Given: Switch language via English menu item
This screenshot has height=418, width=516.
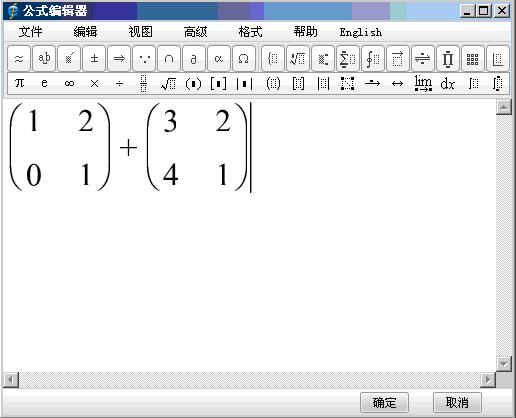Looking at the screenshot, I should pos(361,32).
